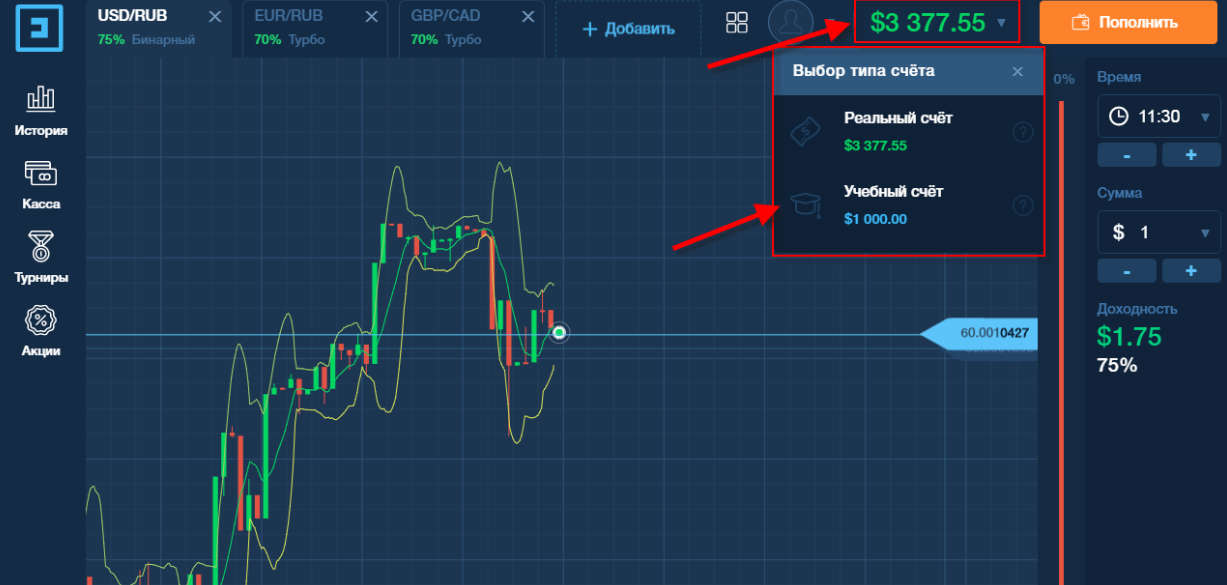Image resolution: width=1227 pixels, height=585 pixels.
Task: Increase Сумма with plus button
Action: [1191, 271]
